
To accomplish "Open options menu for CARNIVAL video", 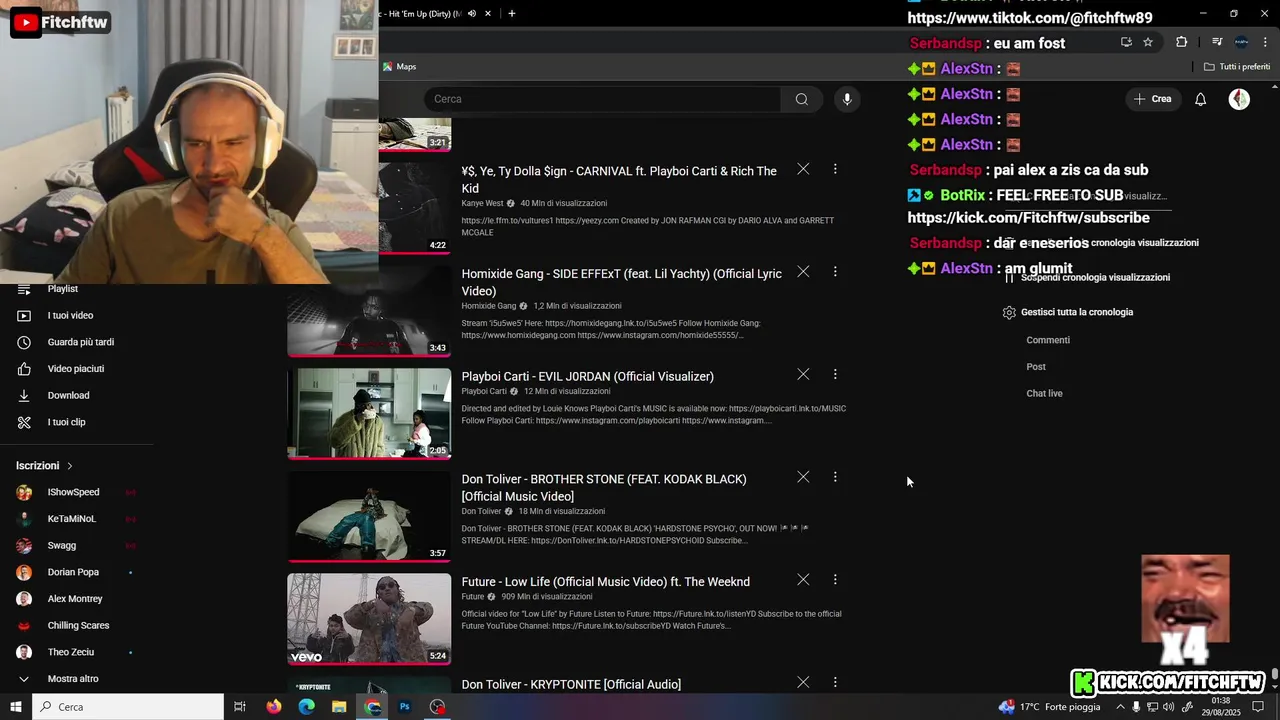I will (x=835, y=169).
